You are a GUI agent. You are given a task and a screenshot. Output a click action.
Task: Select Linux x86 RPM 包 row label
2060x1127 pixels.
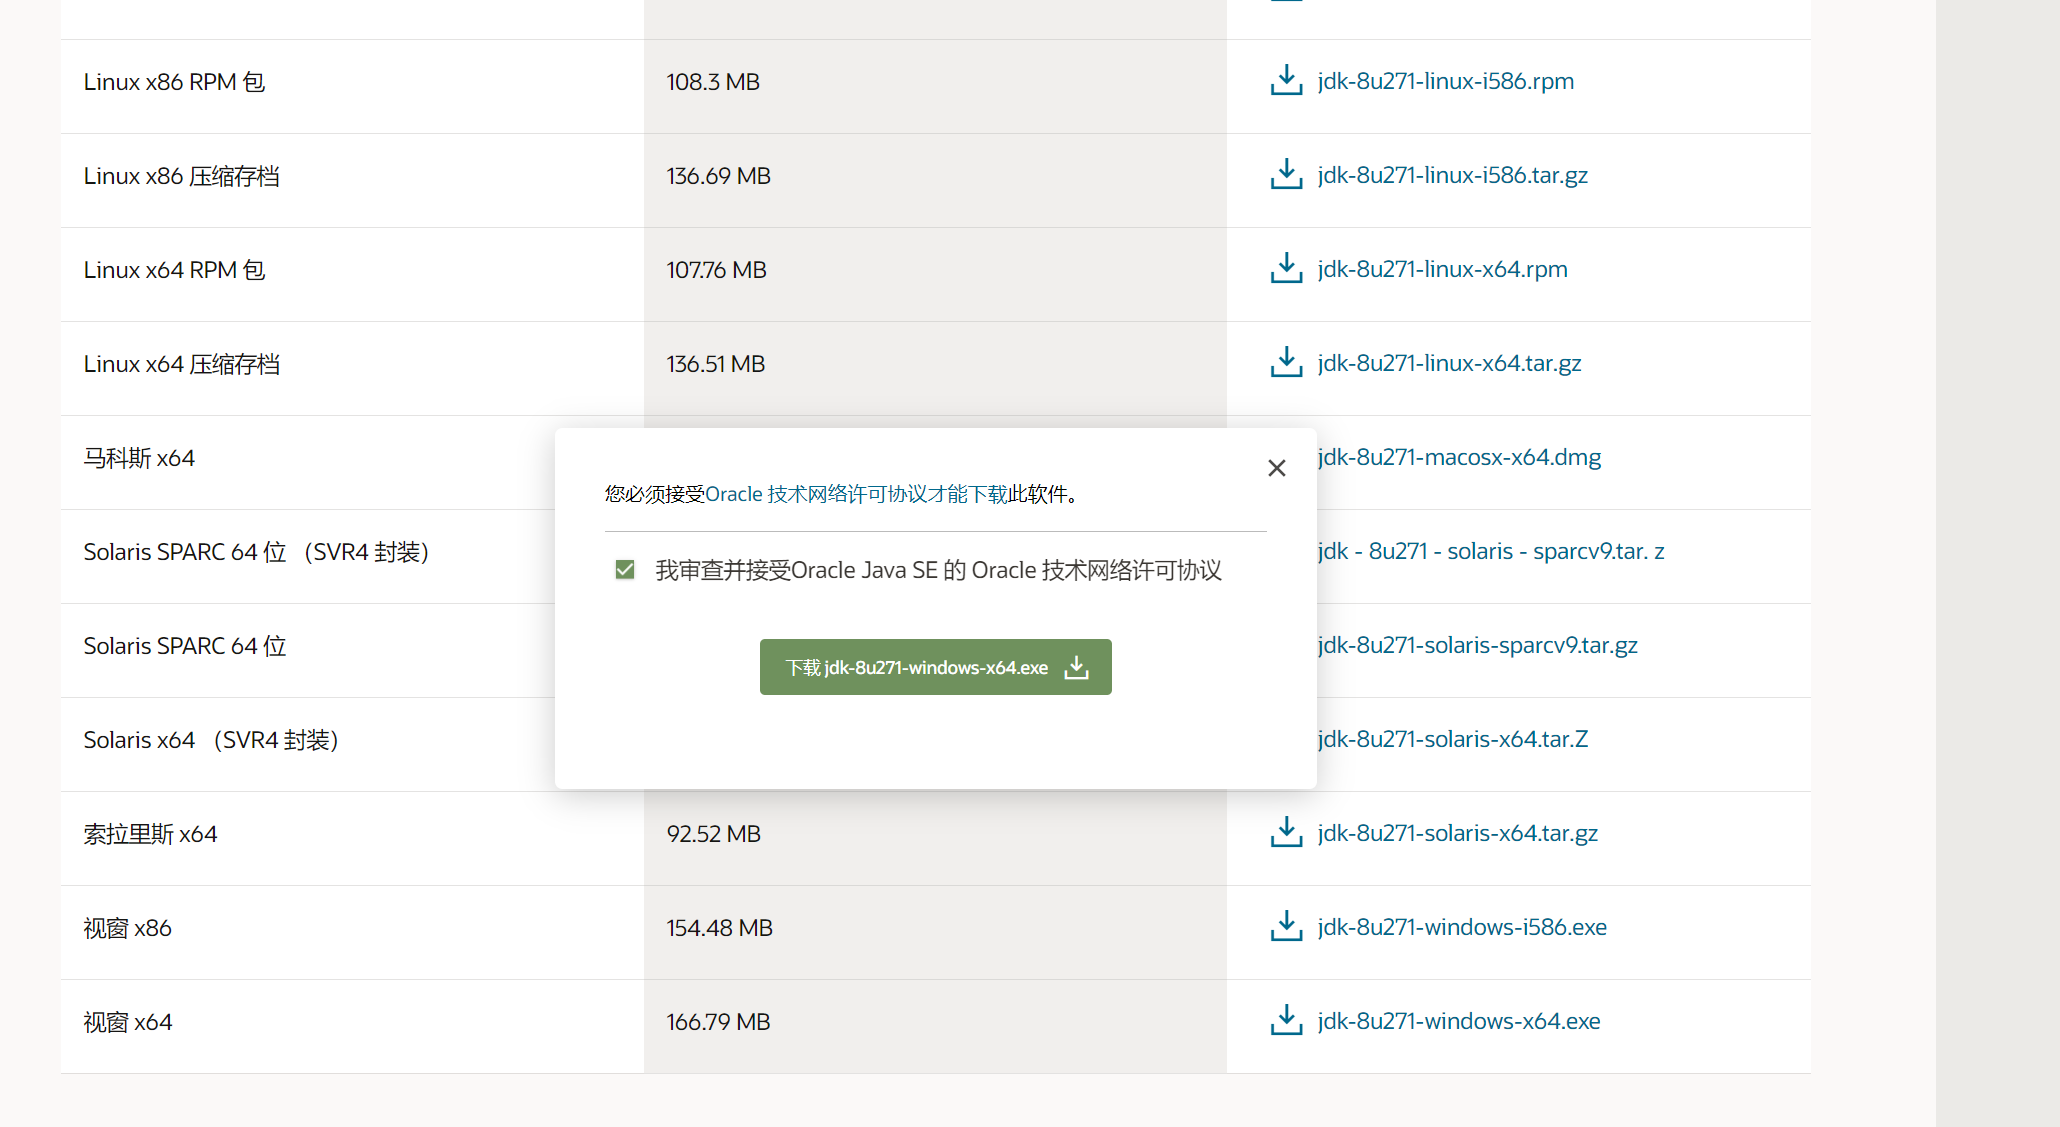pyautogui.click(x=175, y=82)
